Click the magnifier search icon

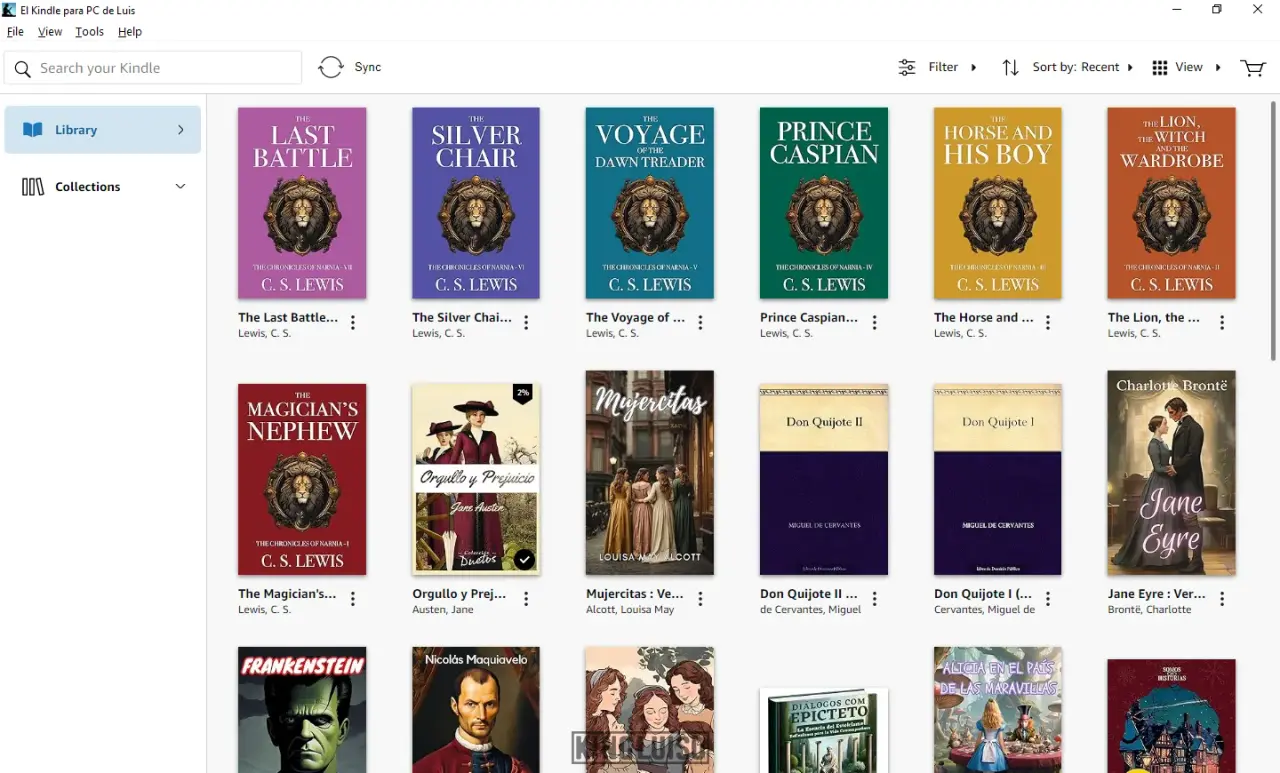[23, 69]
